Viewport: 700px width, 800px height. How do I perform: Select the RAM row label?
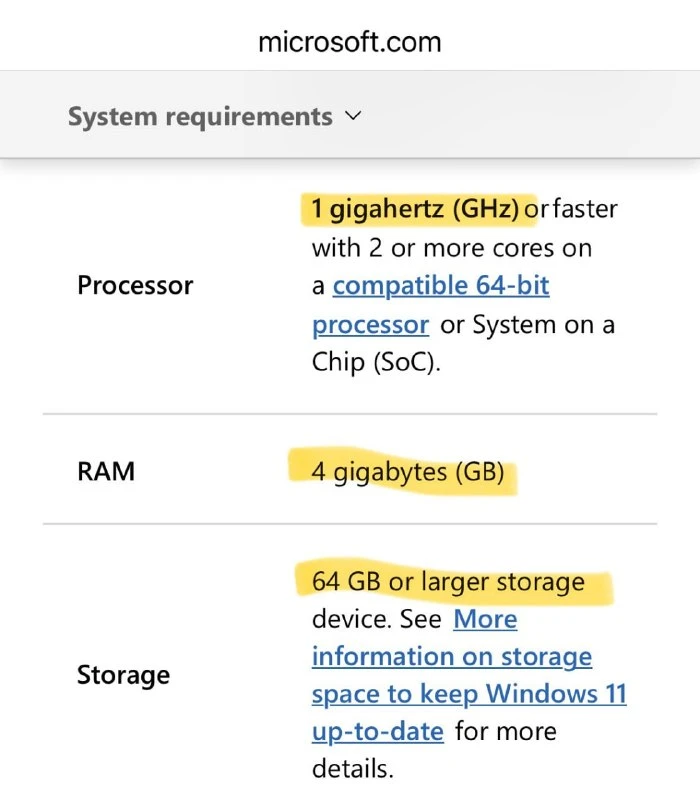pos(106,471)
